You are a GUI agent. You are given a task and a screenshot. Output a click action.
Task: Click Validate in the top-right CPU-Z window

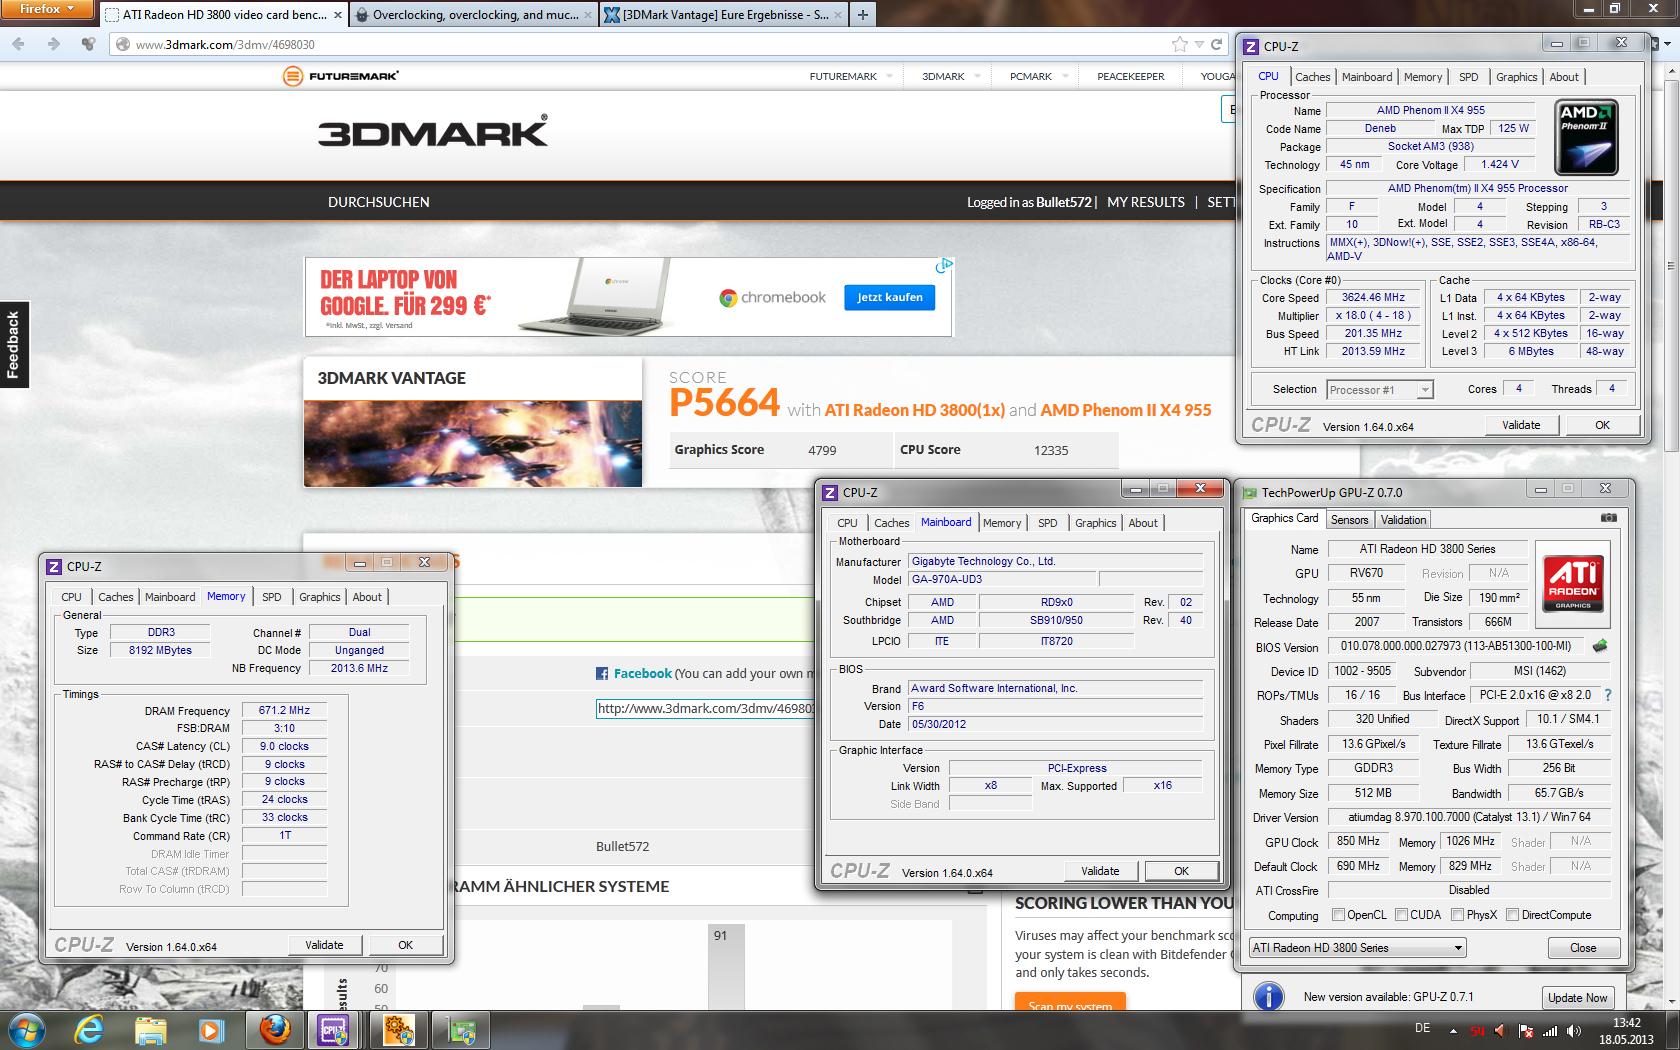[x=1521, y=425]
